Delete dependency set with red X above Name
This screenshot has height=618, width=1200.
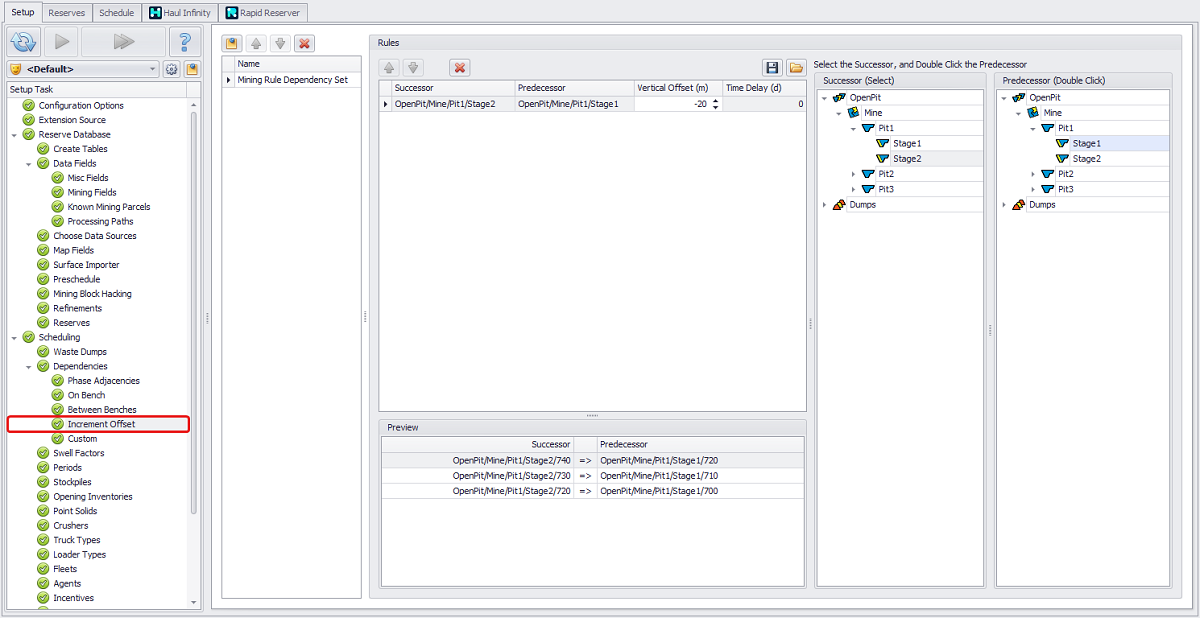click(x=304, y=43)
